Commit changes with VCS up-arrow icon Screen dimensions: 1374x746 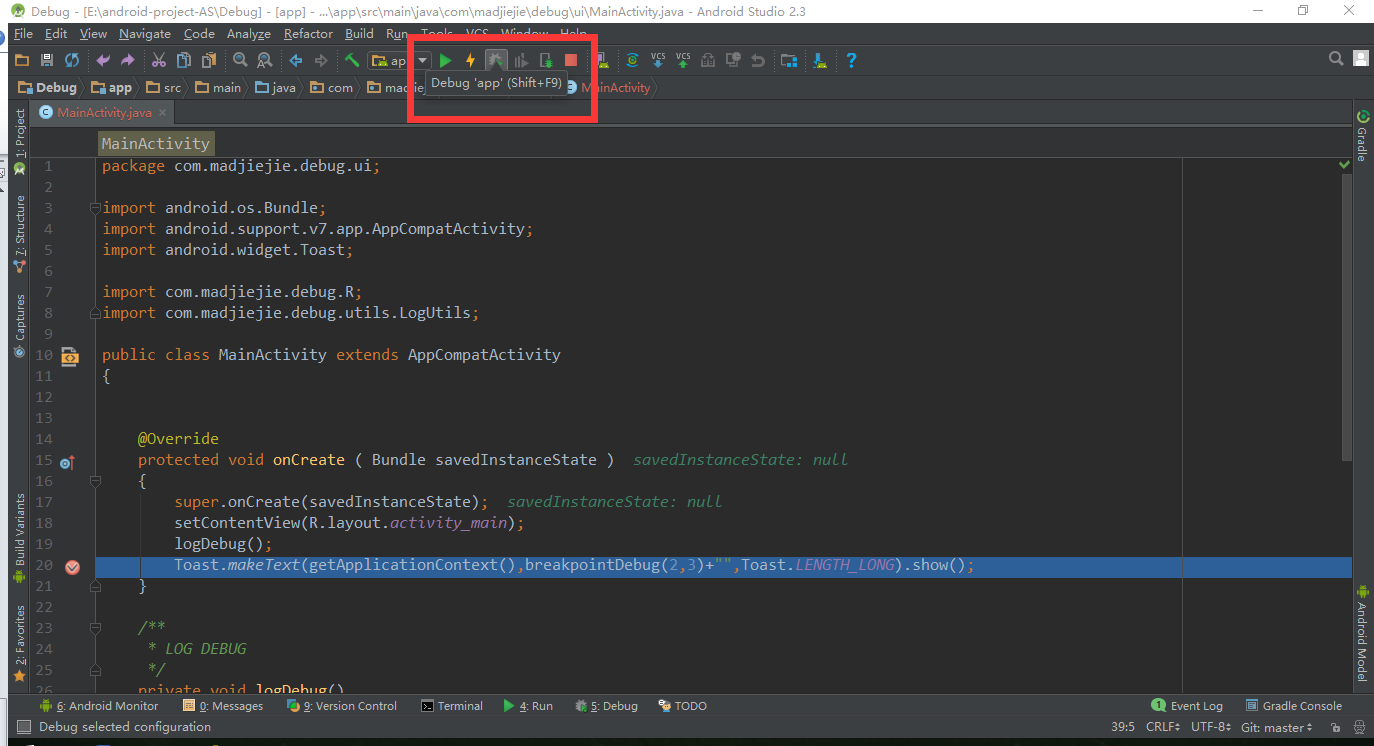pos(682,60)
